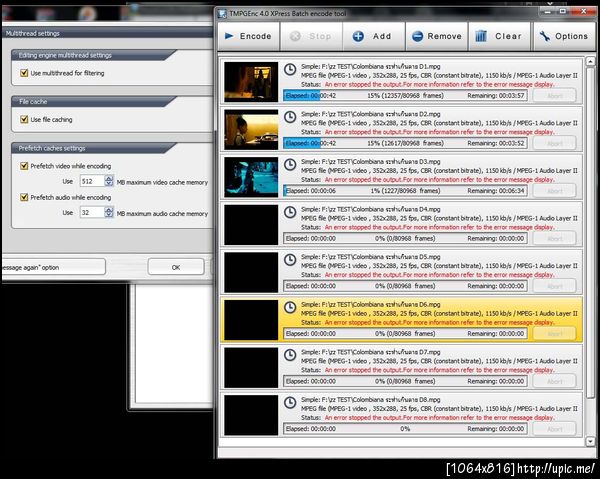Select the black D4.mpg thumbnail
The image size is (600, 479).
[x=251, y=225]
